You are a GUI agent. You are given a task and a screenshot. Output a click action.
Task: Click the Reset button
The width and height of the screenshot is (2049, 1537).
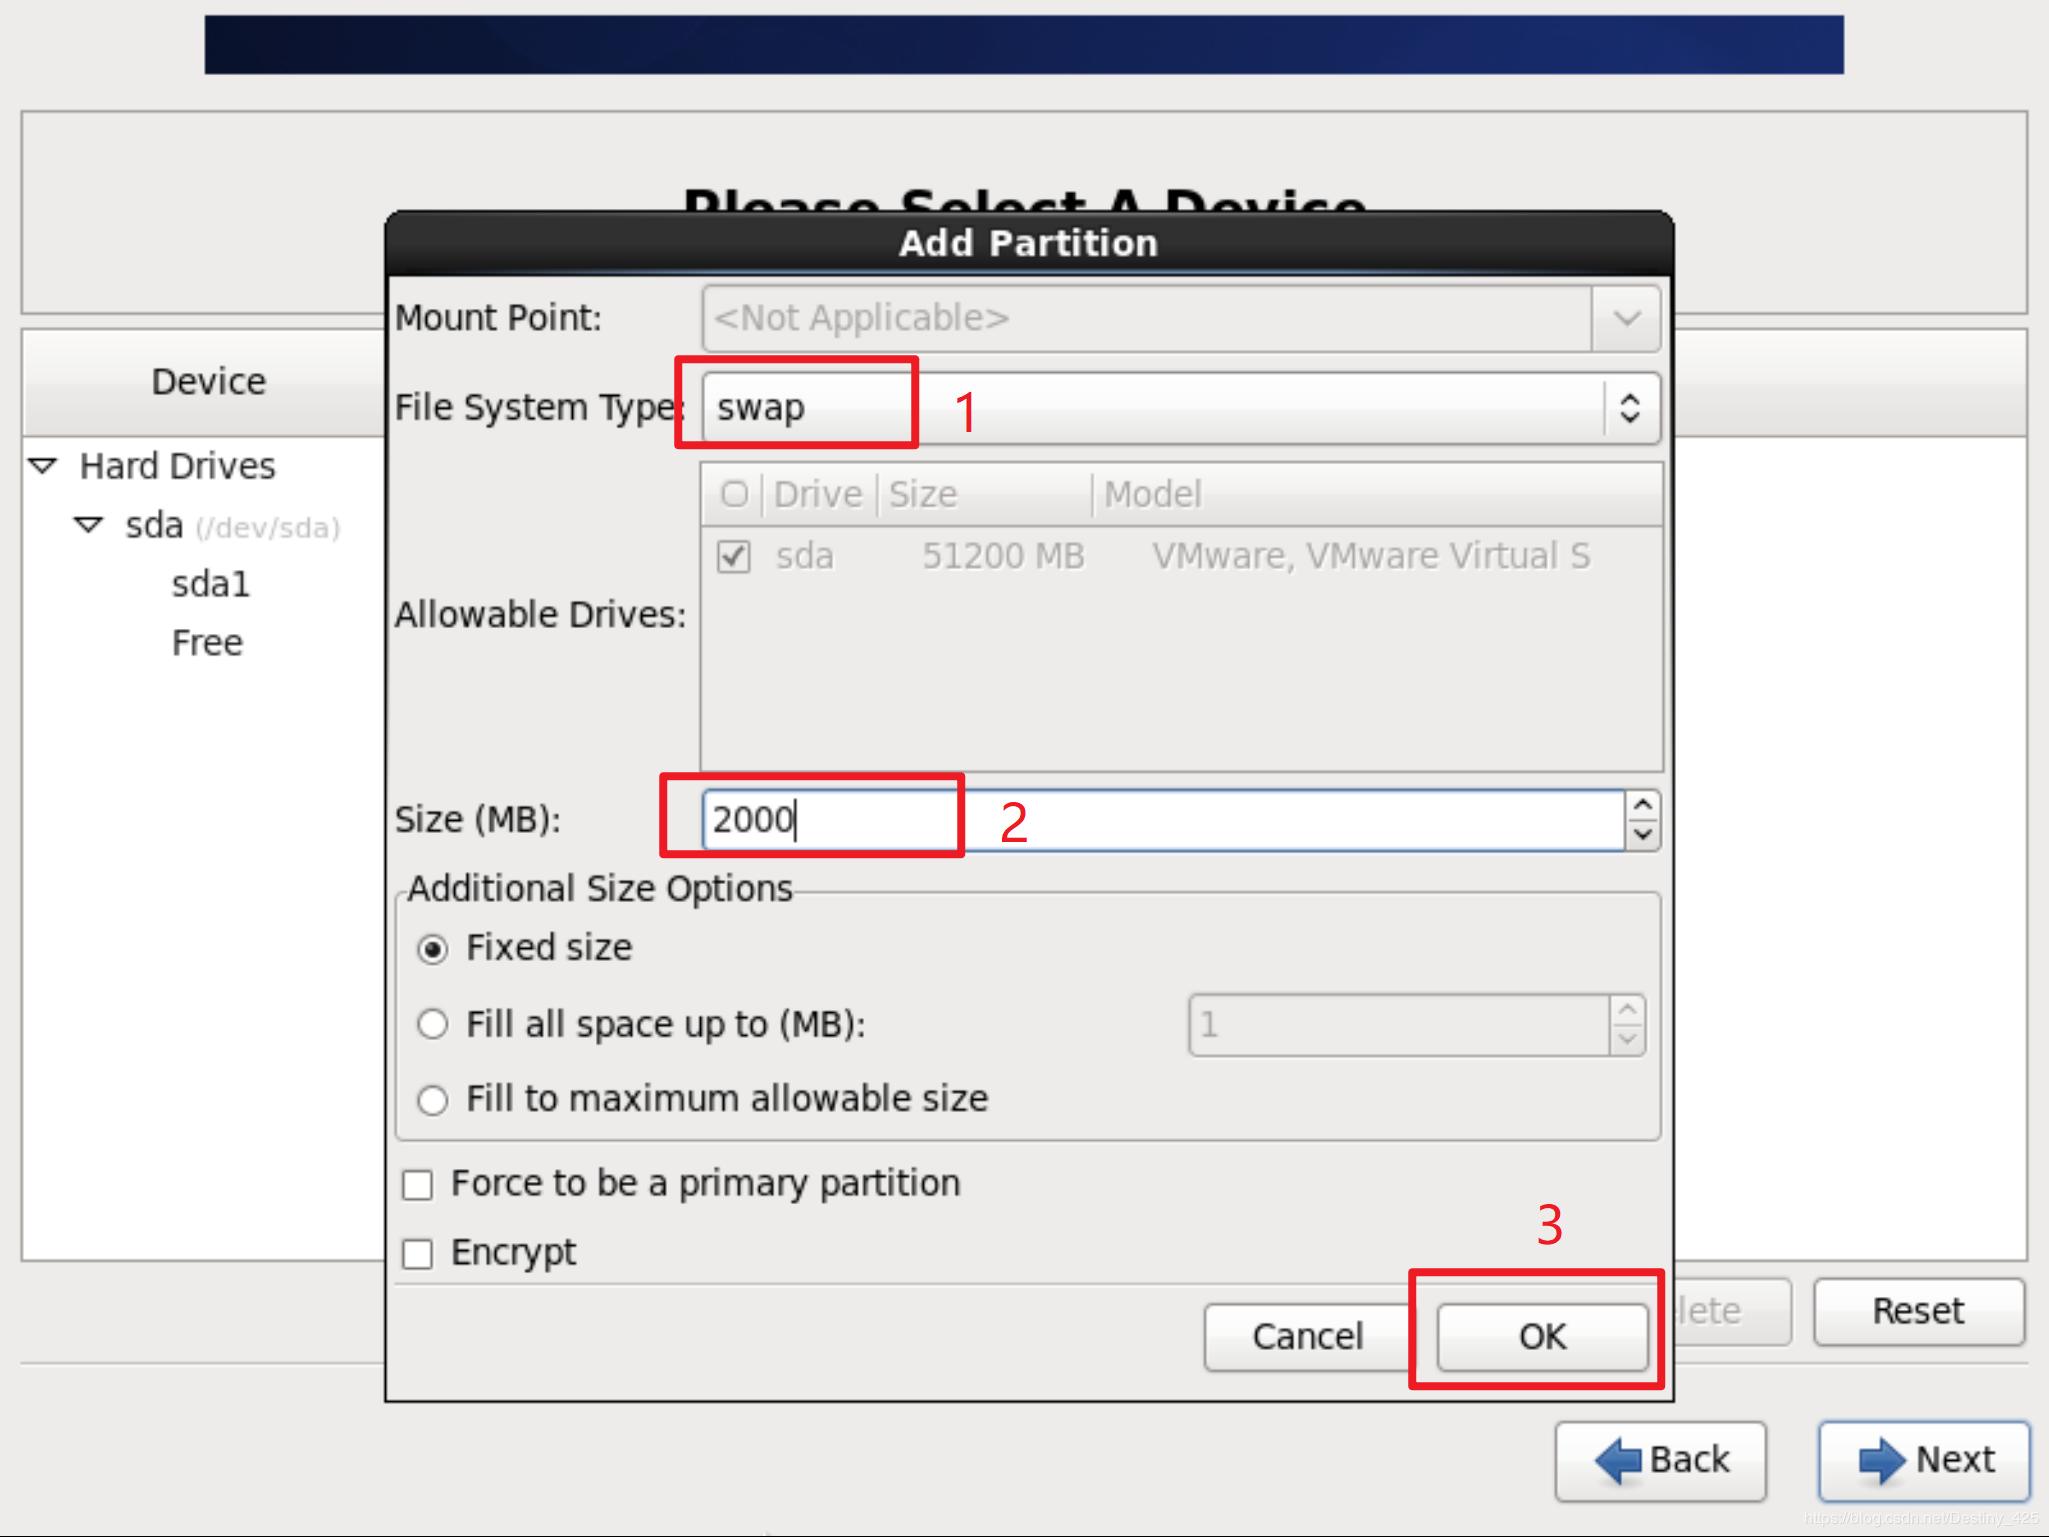pyautogui.click(x=1917, y=1311)
